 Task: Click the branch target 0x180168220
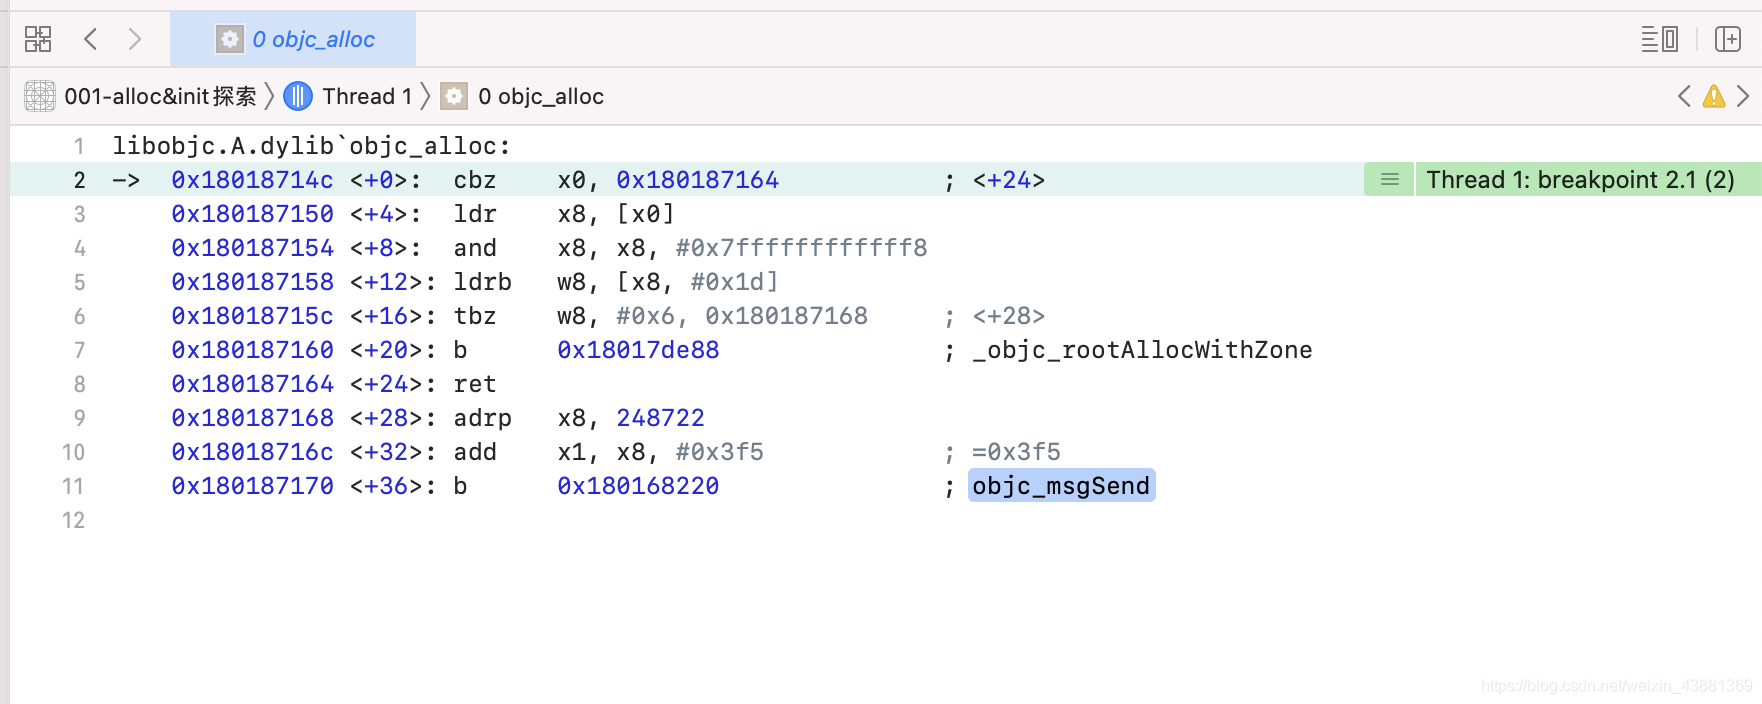(638, 486)
